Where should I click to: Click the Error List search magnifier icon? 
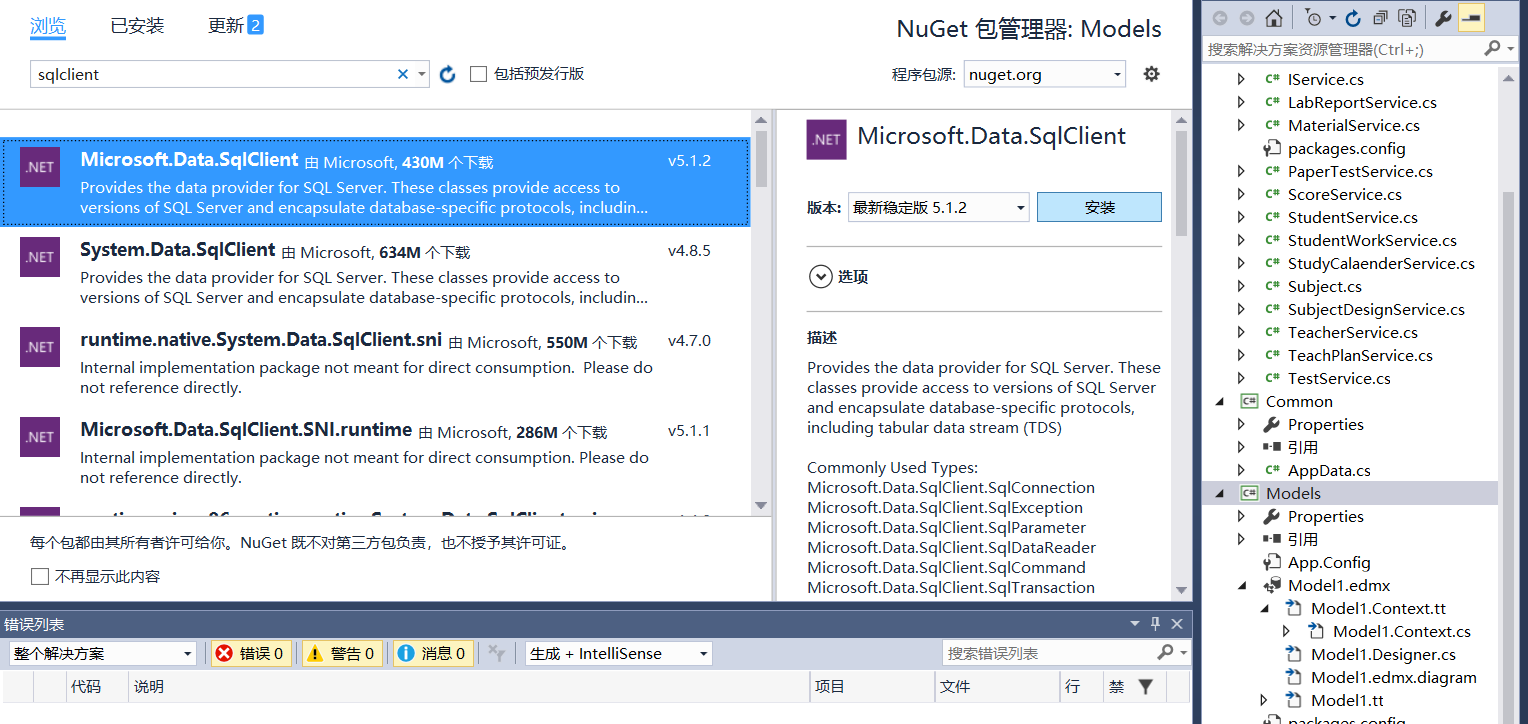1164,653
